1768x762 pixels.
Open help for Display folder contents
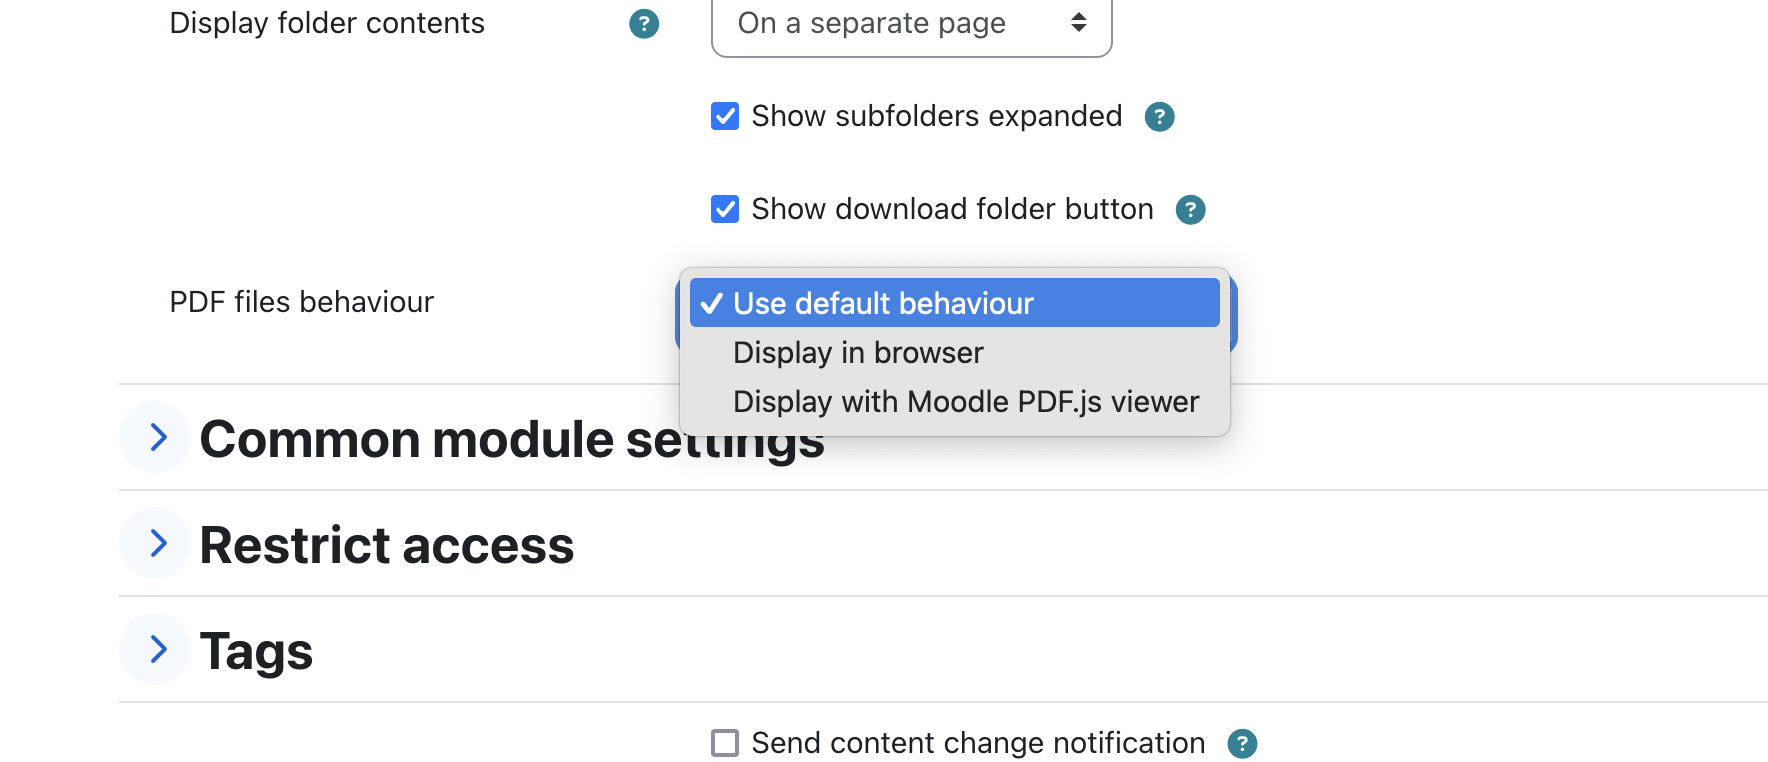tap(644, 24)
